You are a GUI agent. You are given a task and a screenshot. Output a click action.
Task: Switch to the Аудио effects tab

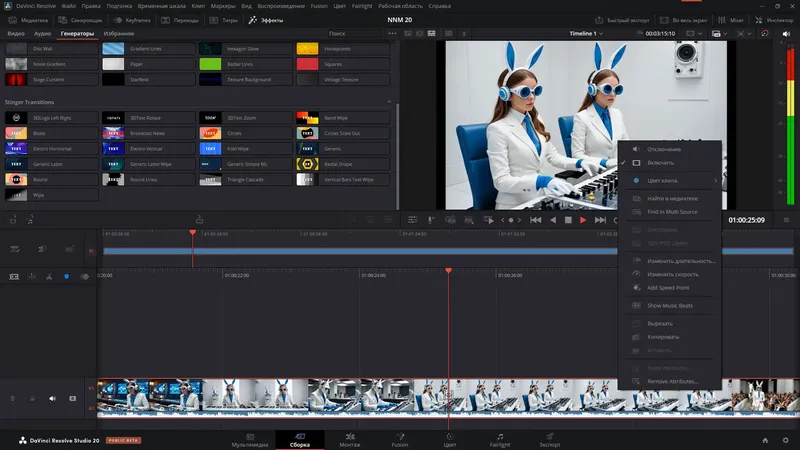tap(42, 34)
